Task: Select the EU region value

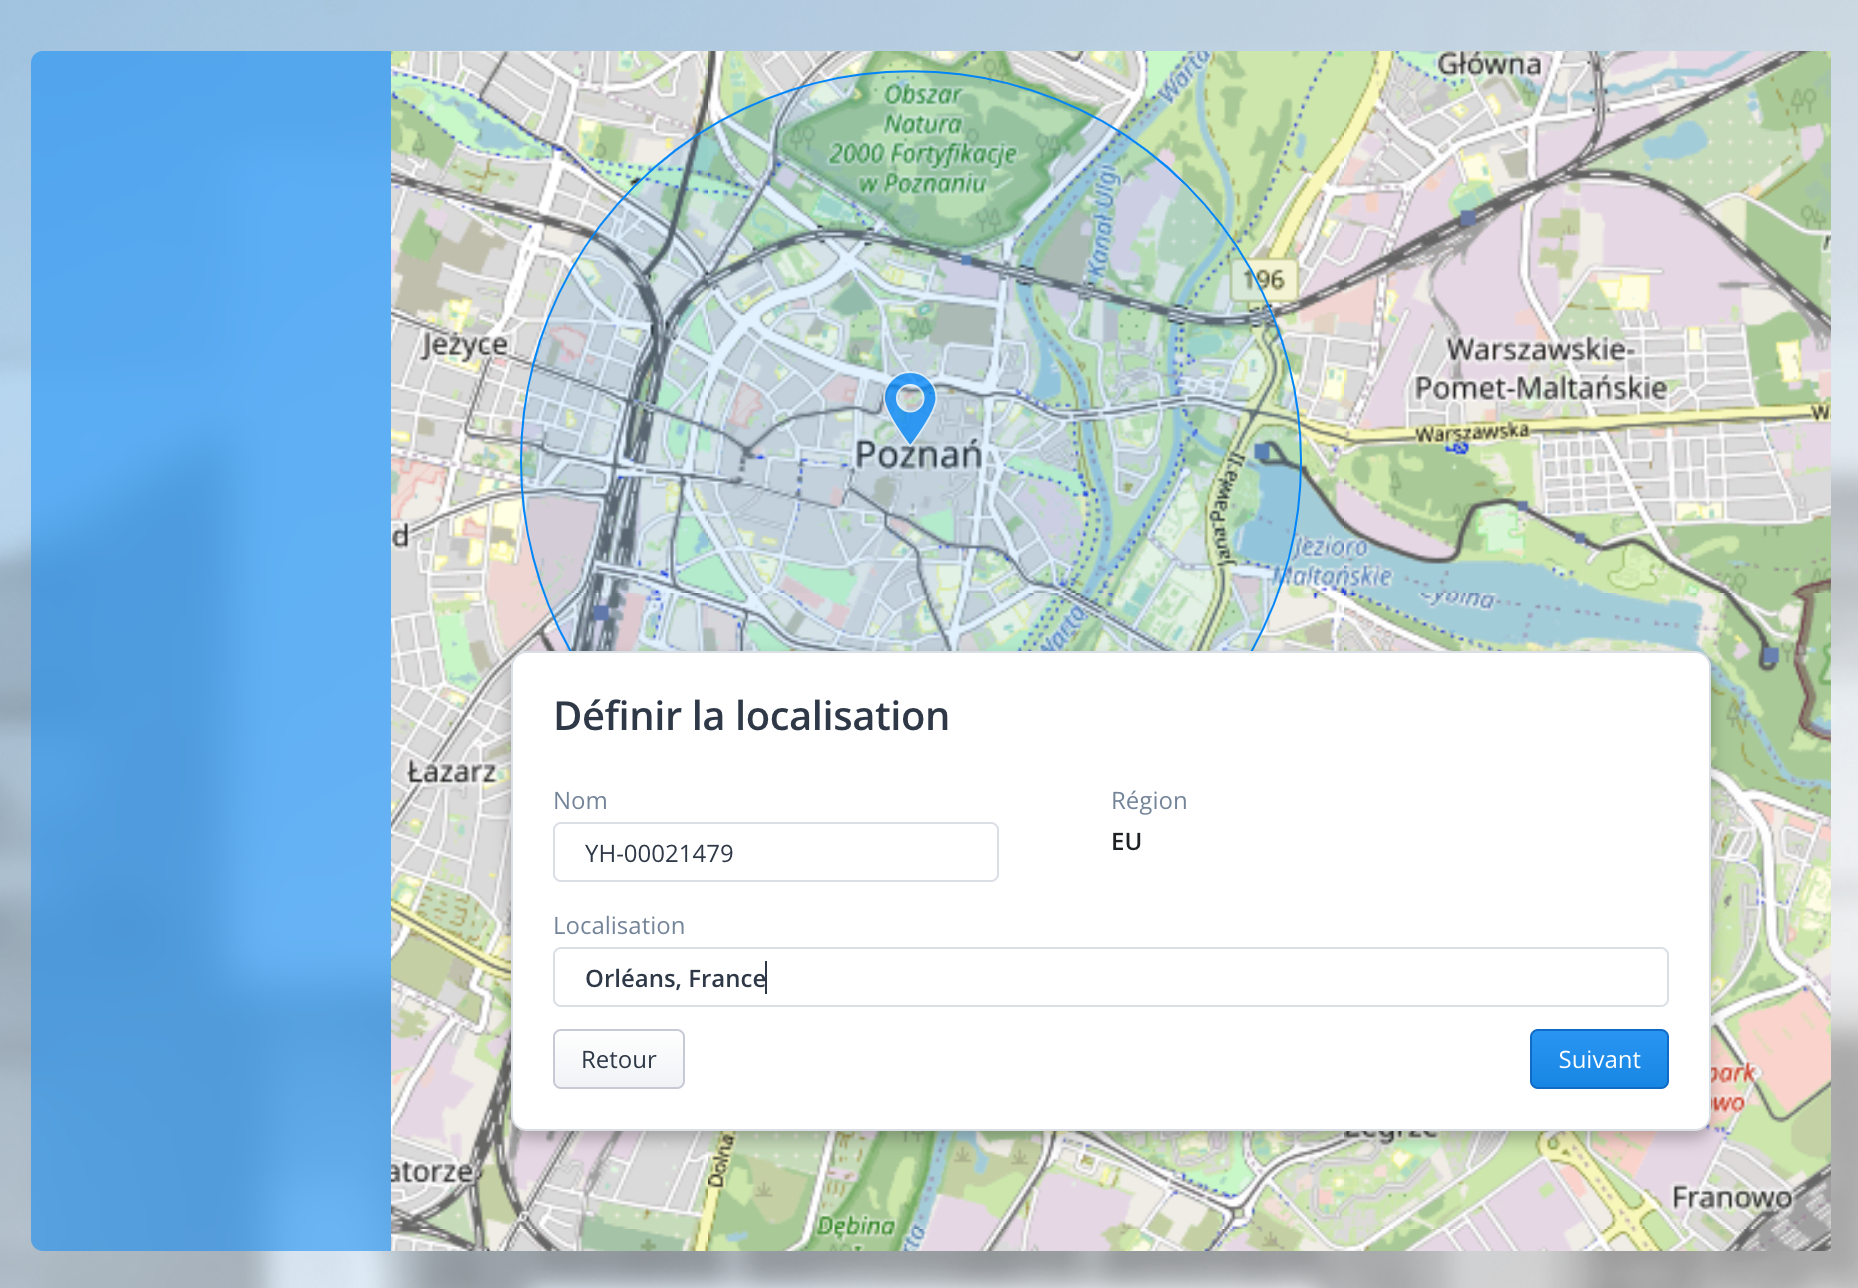Action: pos(1126,842)
